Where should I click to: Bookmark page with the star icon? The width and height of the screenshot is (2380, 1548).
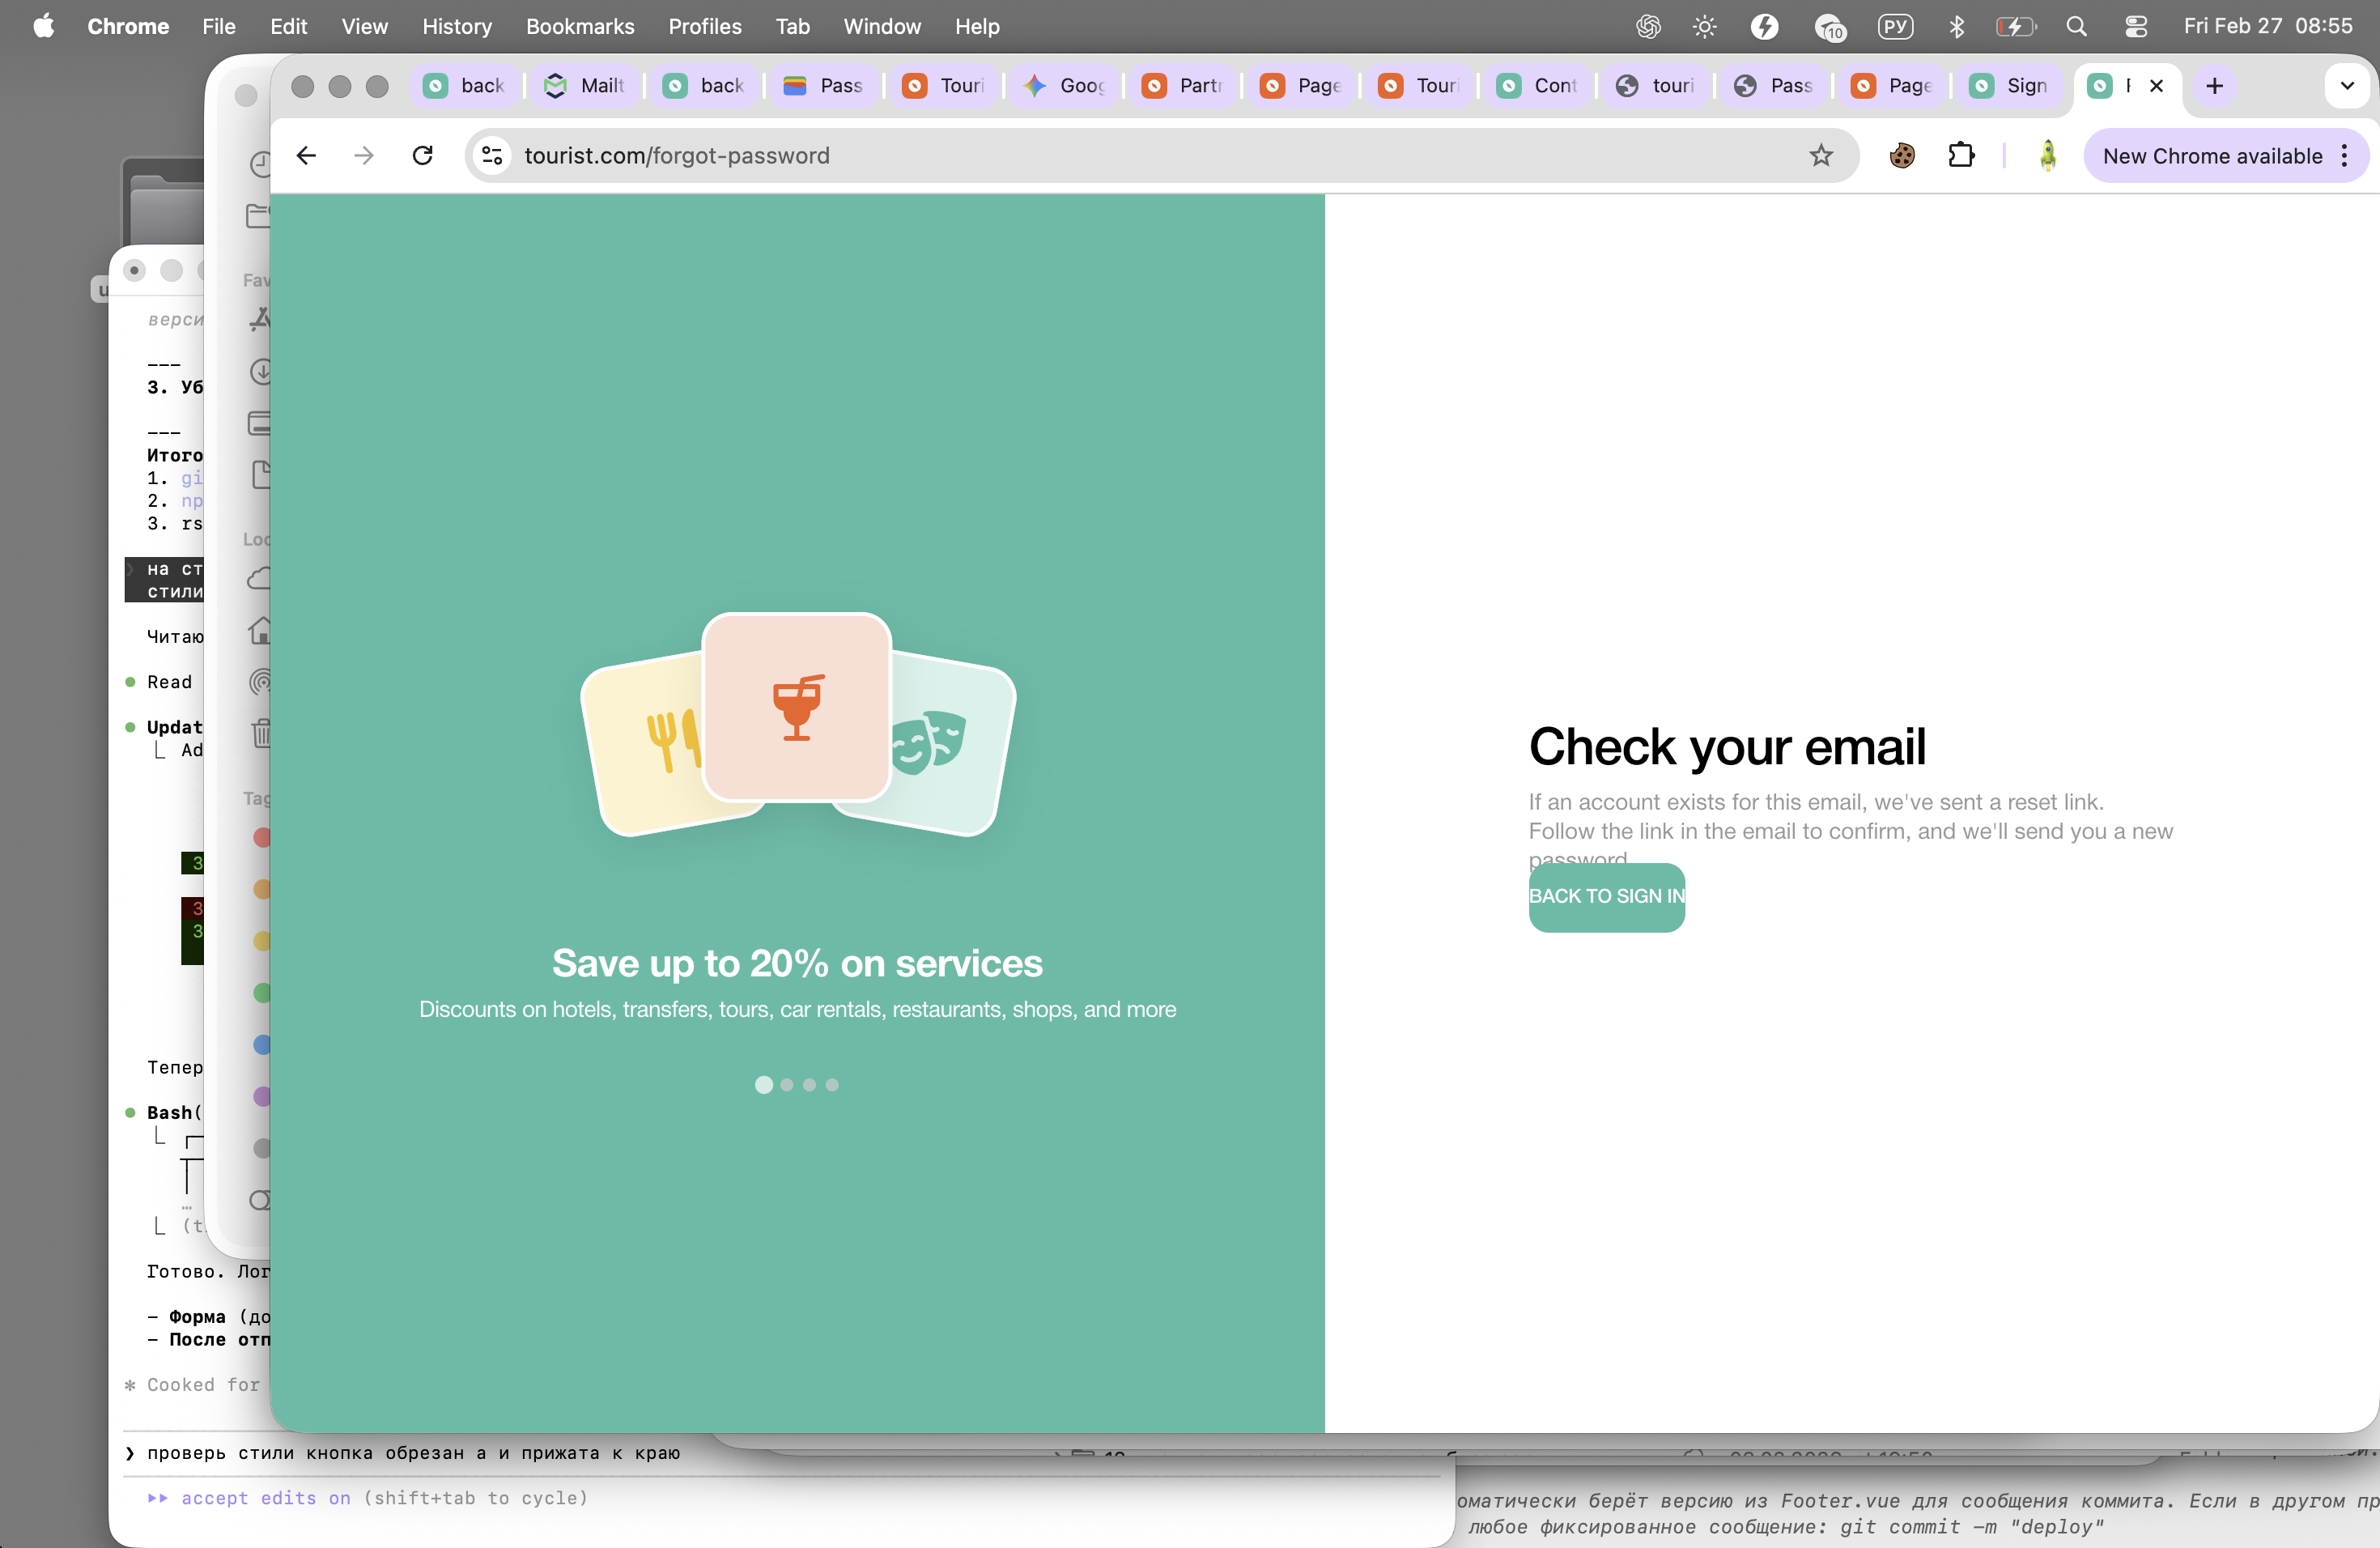[x=1821, y=155]
